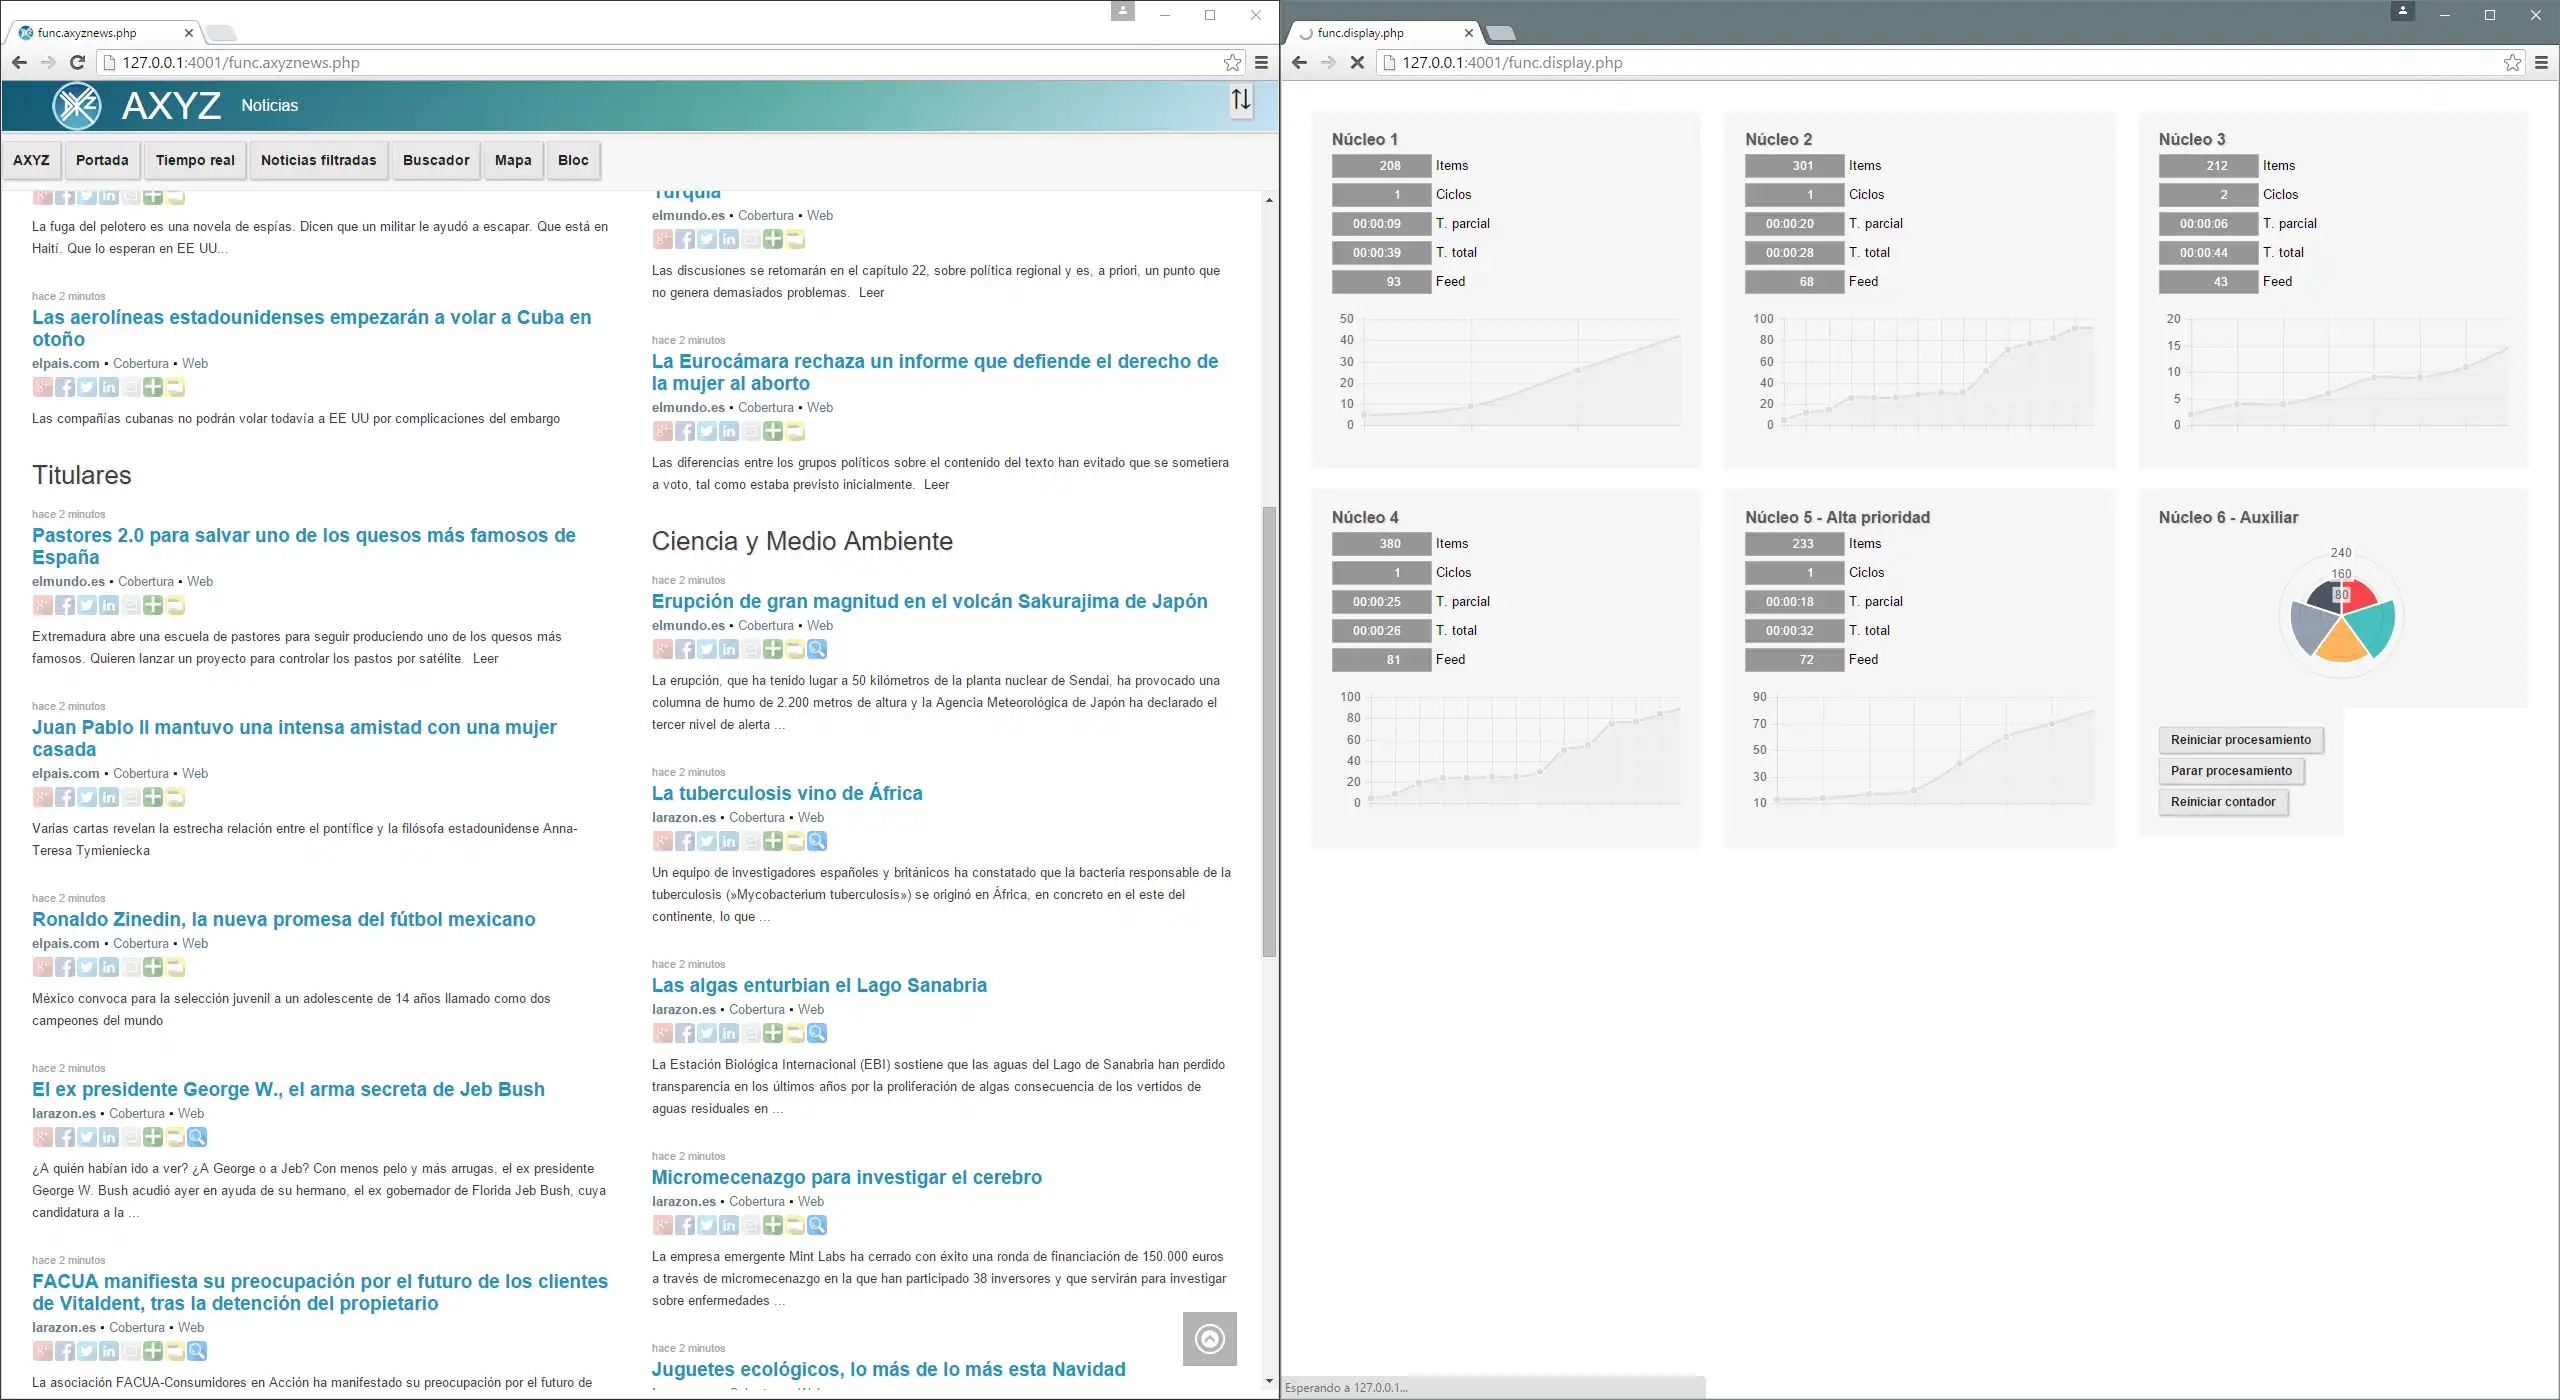Click the sort/reorder arrows icon top-right of news panel
Viewport: 2560px width, 1400px height.
coord(1241,100)
